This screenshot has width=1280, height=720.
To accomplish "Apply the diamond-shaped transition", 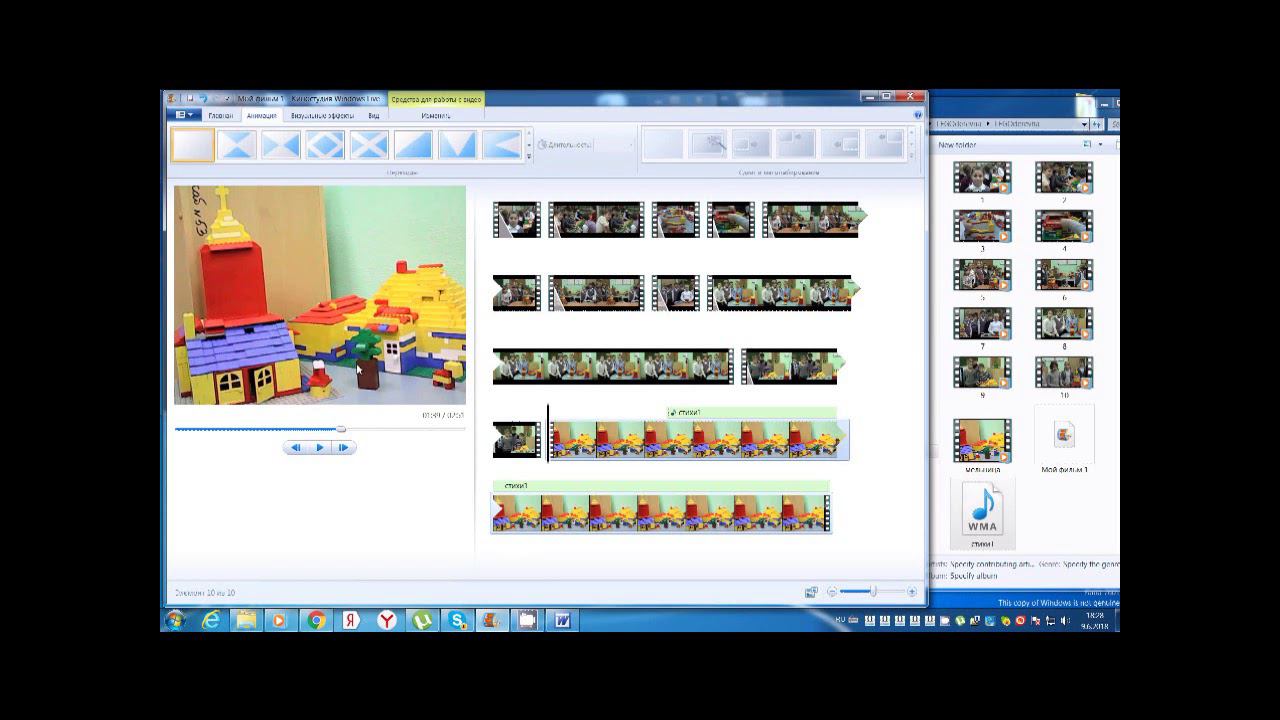I will pos(325,145).
